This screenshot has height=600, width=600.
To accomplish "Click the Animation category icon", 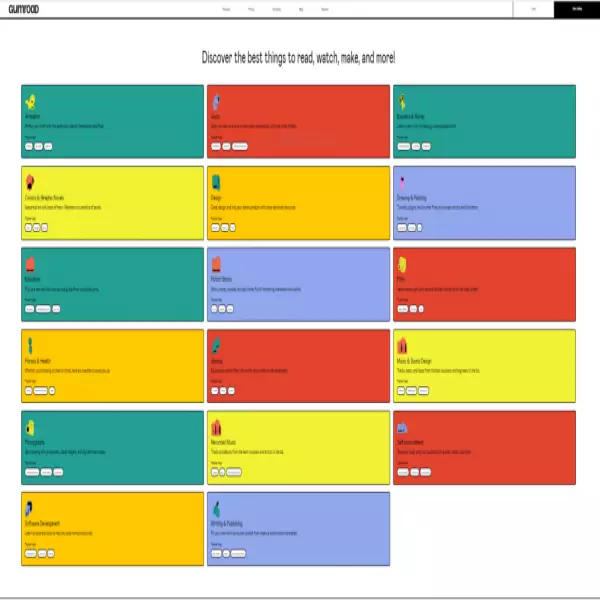I will [32, 101].
